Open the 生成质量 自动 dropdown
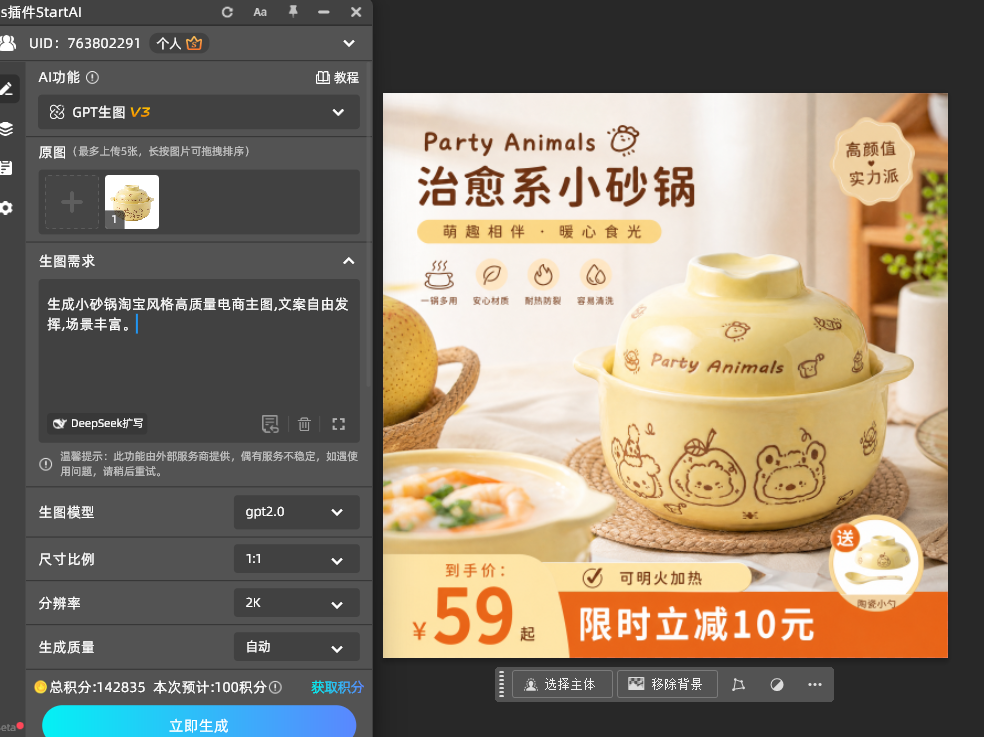The image size is (984, 737). click(297, 647)
